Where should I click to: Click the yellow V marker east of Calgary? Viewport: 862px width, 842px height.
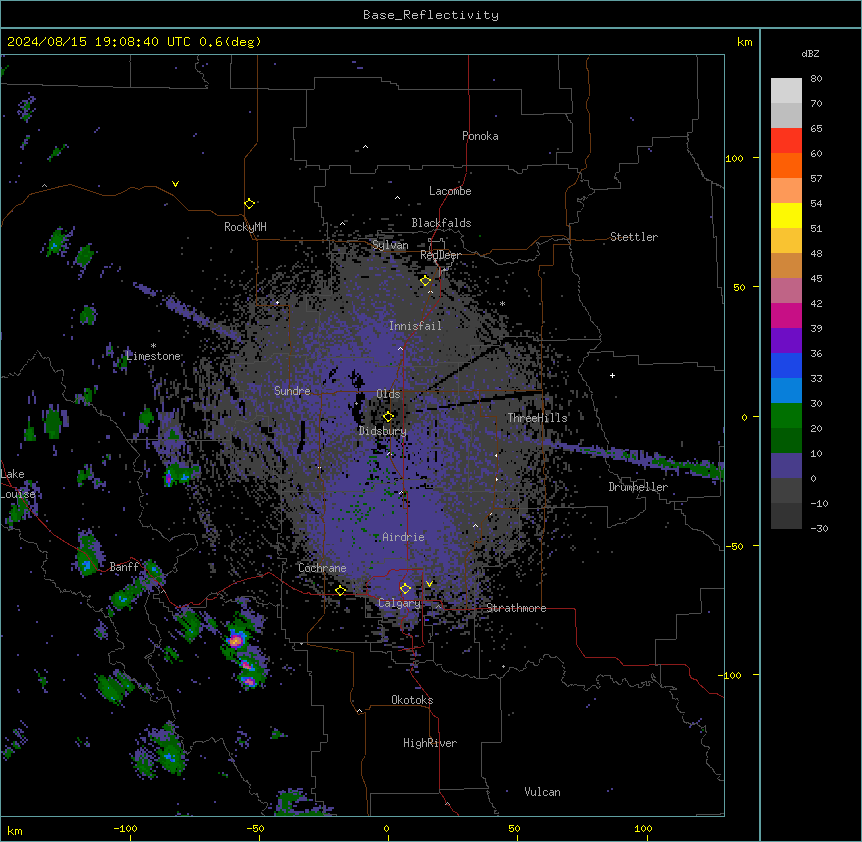[x=429, y=584]
